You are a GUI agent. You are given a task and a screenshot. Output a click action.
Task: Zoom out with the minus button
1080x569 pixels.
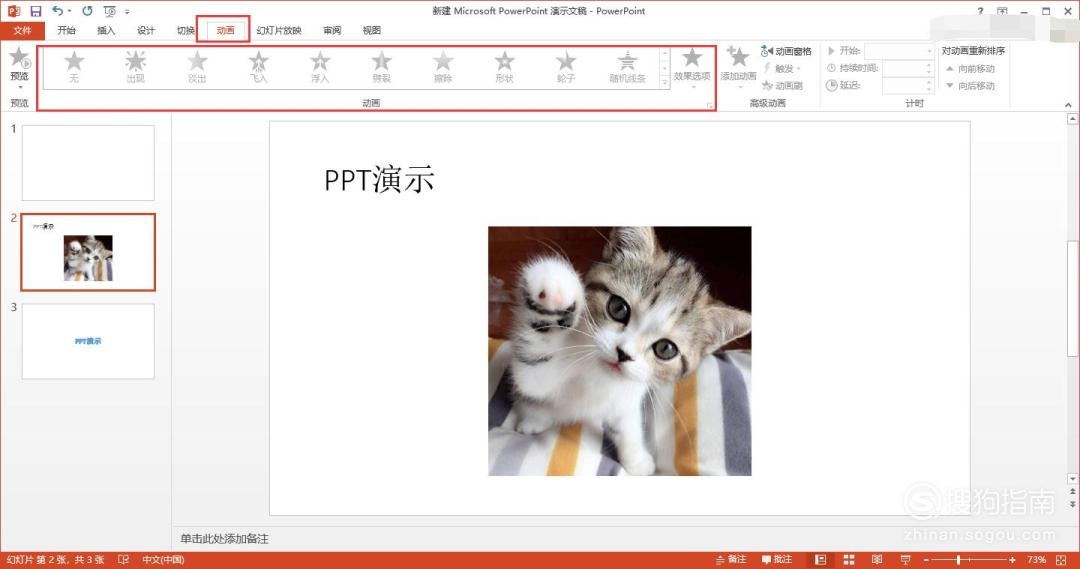point(926,560)
